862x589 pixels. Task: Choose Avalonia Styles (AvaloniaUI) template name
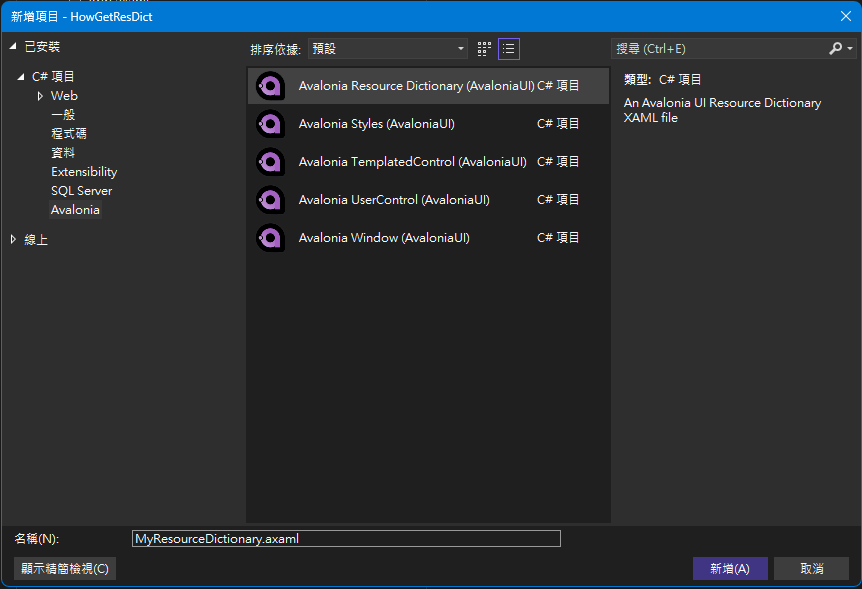pos(377,124)
